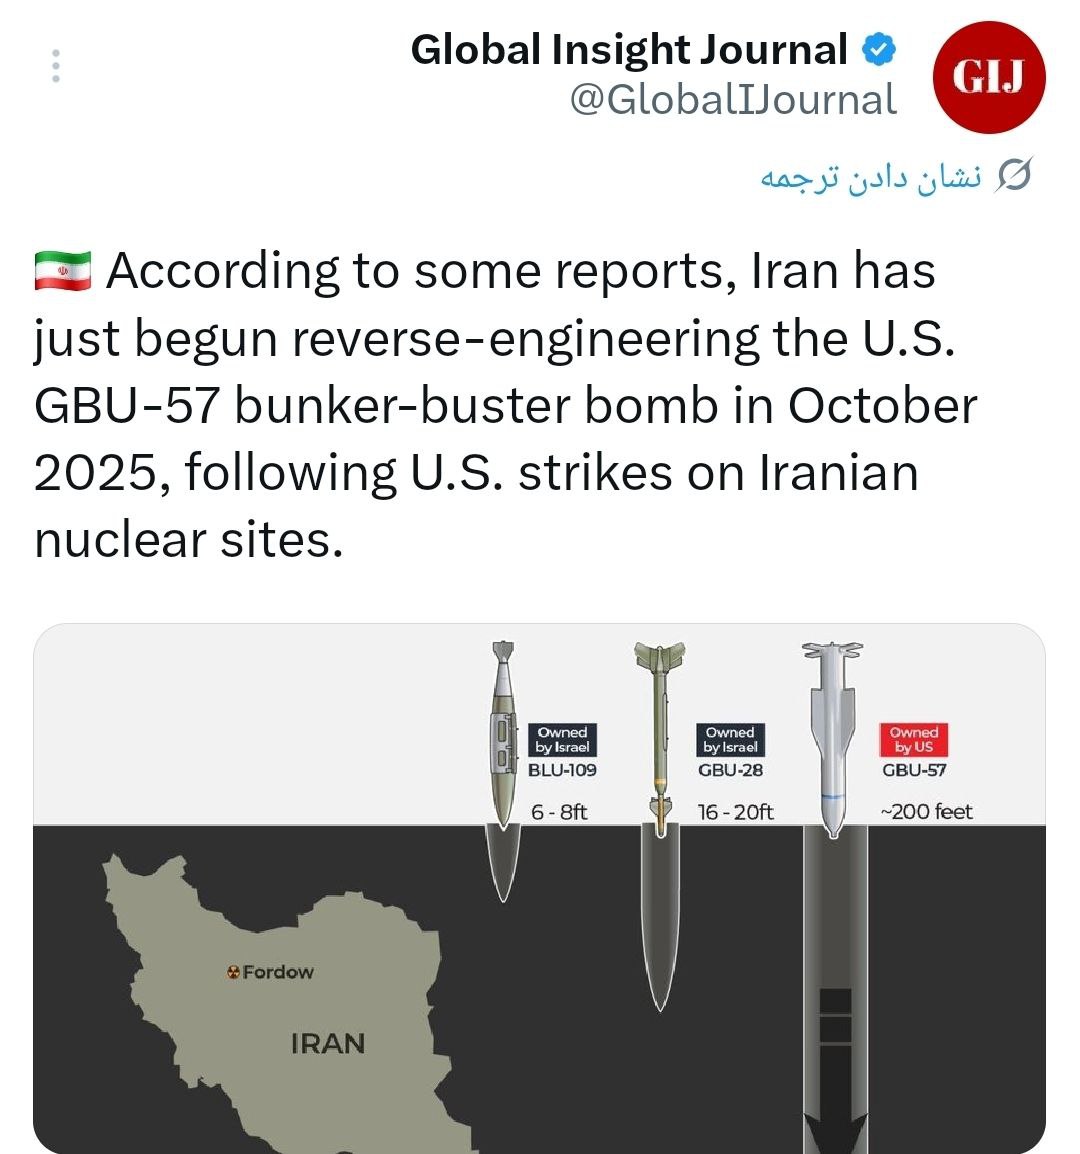Click the GIJ profile avatar
Viewport: 1080px width, 1154px height.
988,78
